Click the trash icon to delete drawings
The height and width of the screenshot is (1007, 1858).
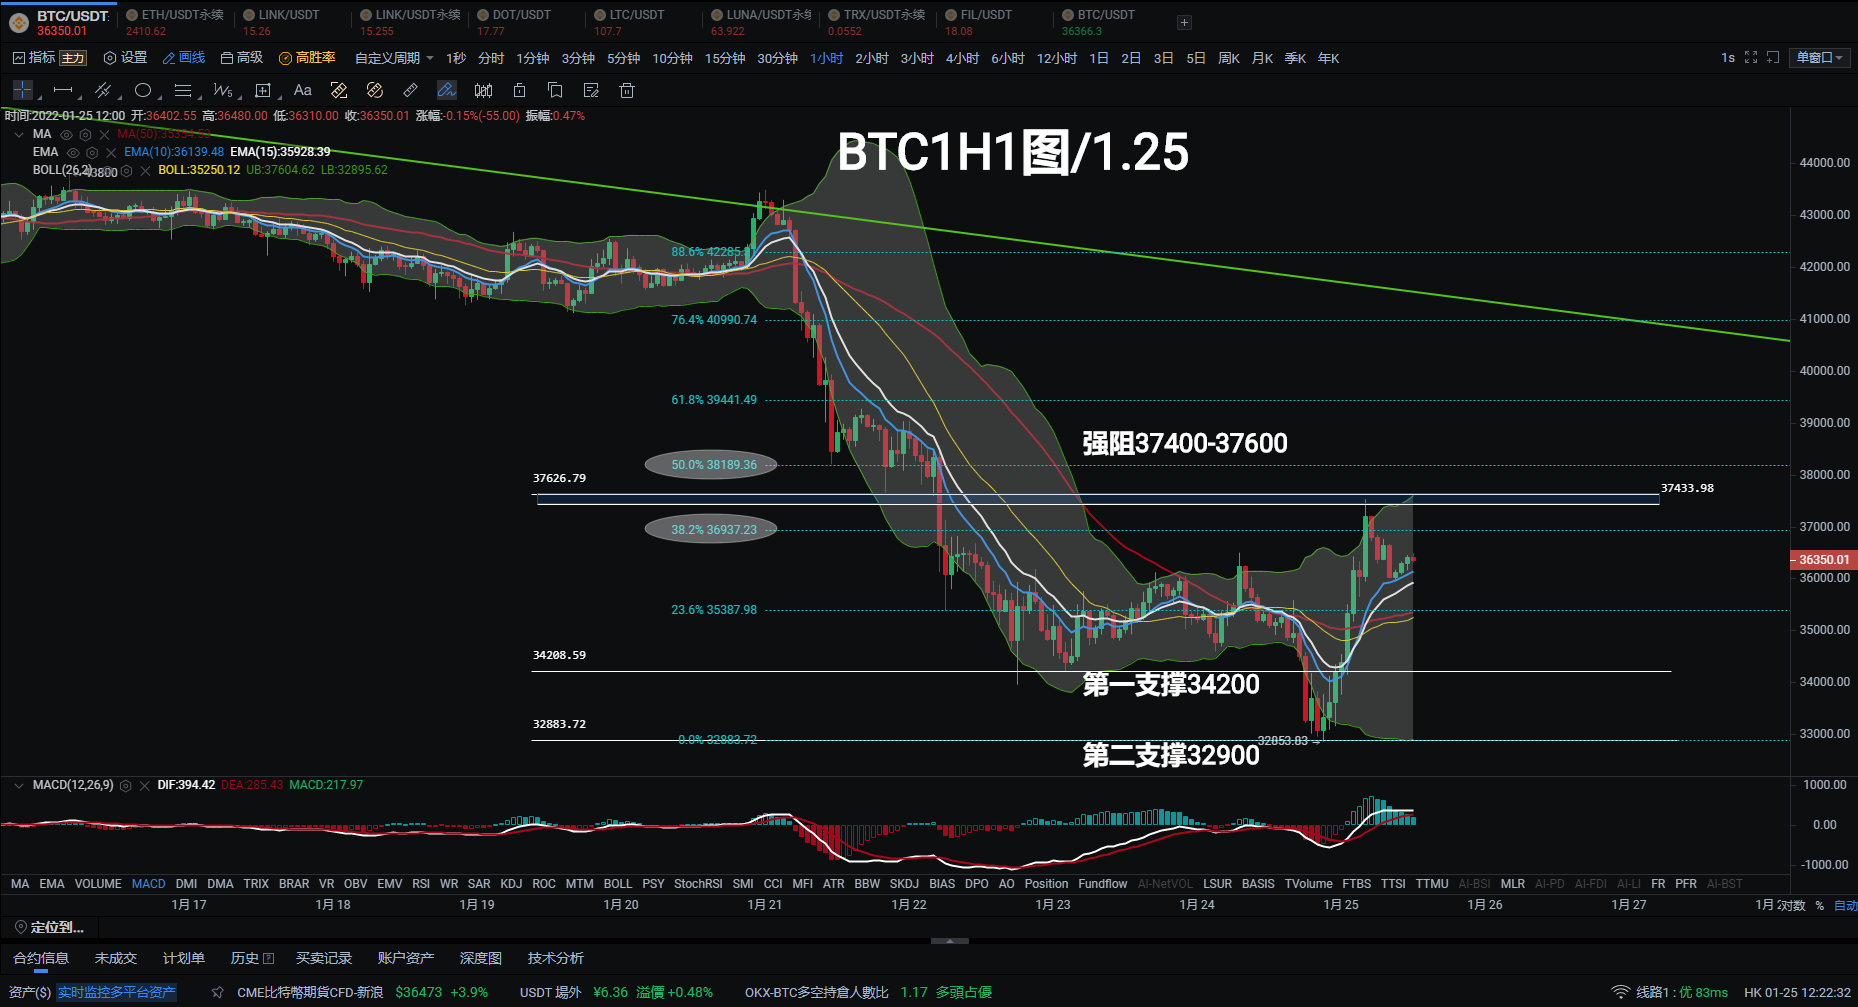(x=627, y=91)
